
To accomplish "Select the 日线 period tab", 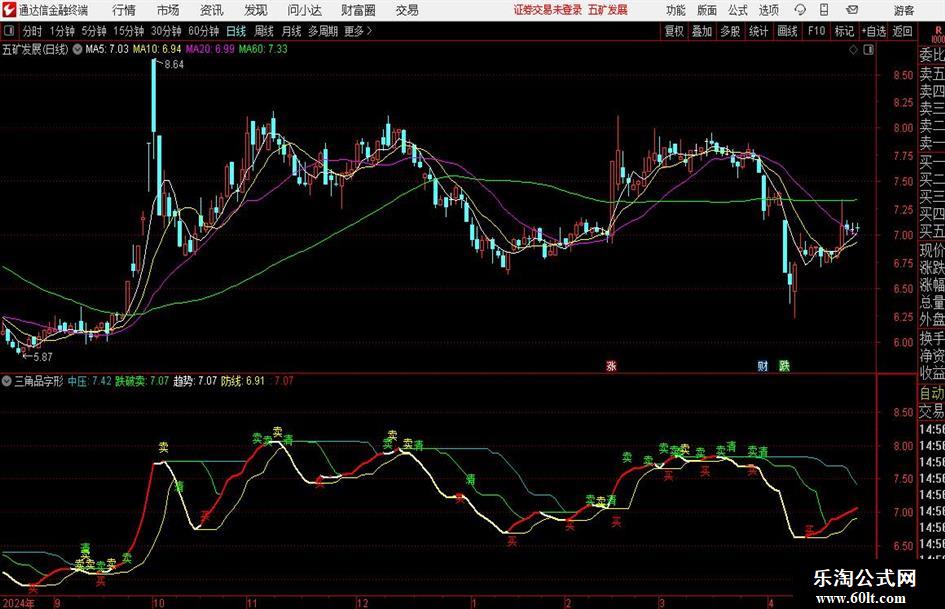I will [x=236, y=31].
